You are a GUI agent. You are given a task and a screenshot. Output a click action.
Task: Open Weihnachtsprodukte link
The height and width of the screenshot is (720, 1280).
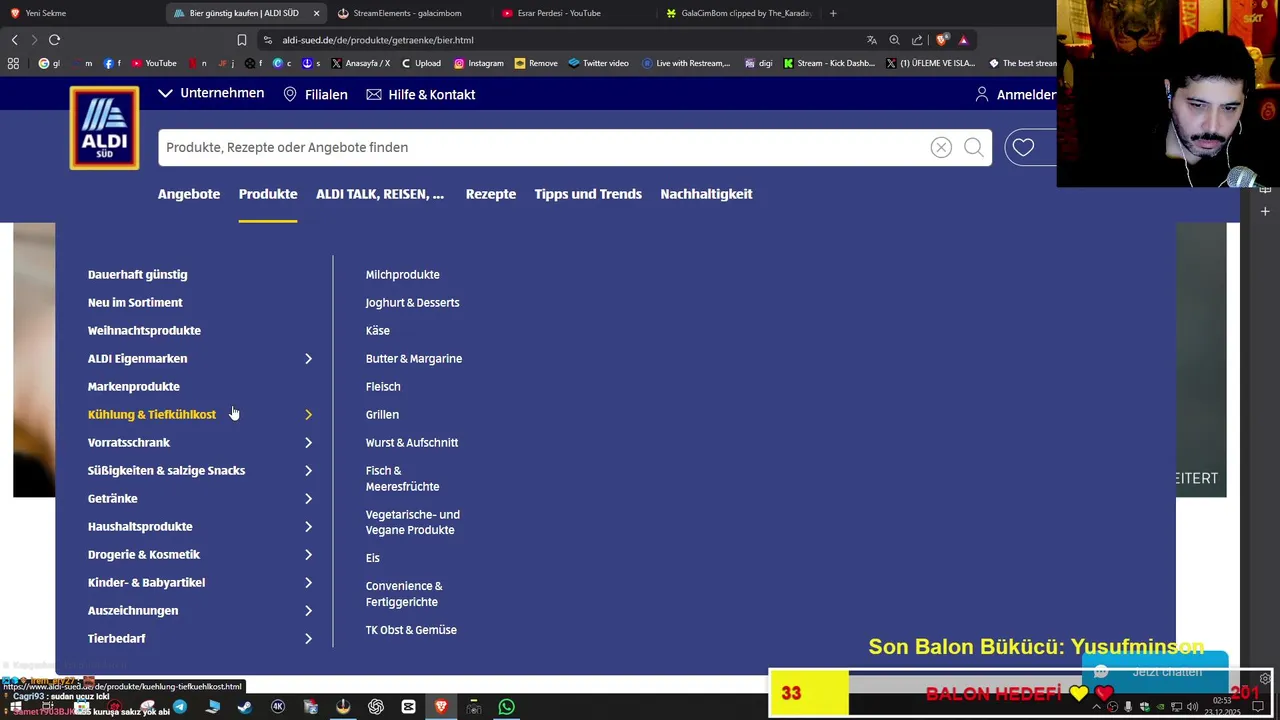click(144, 330)
